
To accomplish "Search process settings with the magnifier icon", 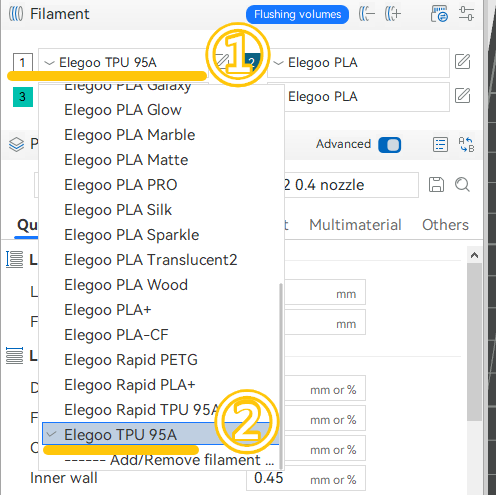I will point(462,185).
